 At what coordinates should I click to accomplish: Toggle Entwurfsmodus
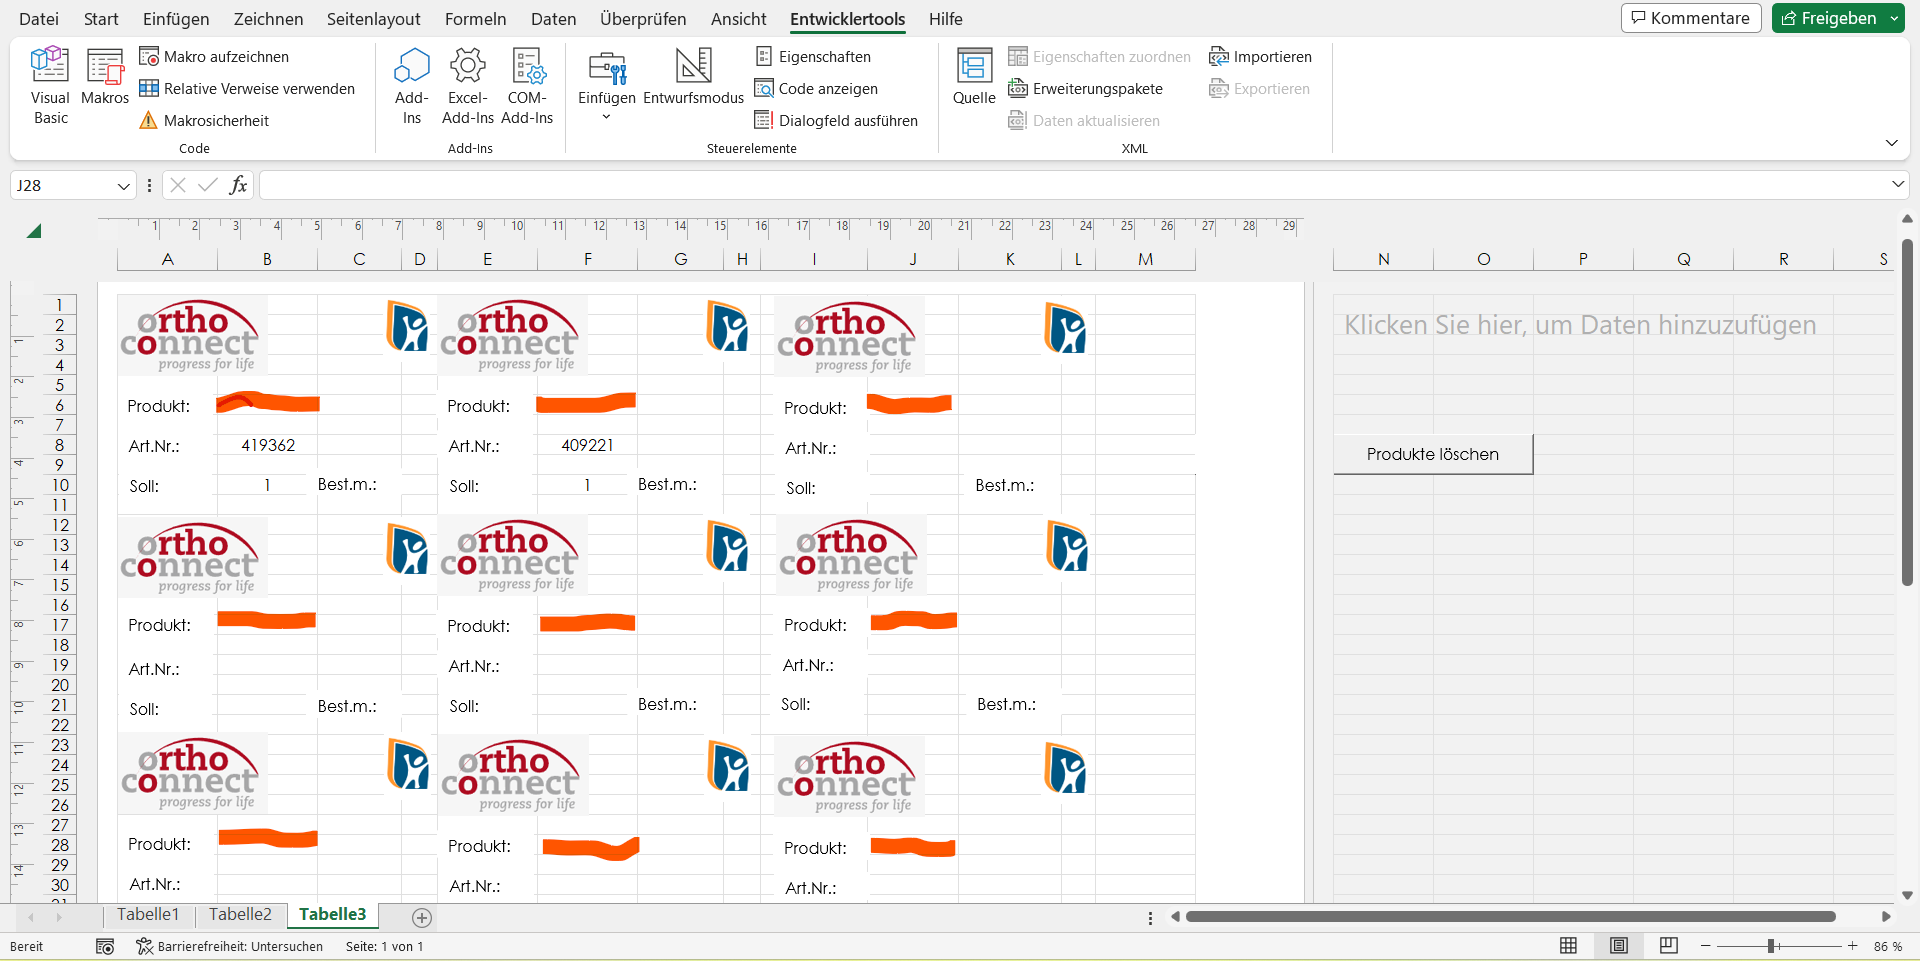(693, 78)
